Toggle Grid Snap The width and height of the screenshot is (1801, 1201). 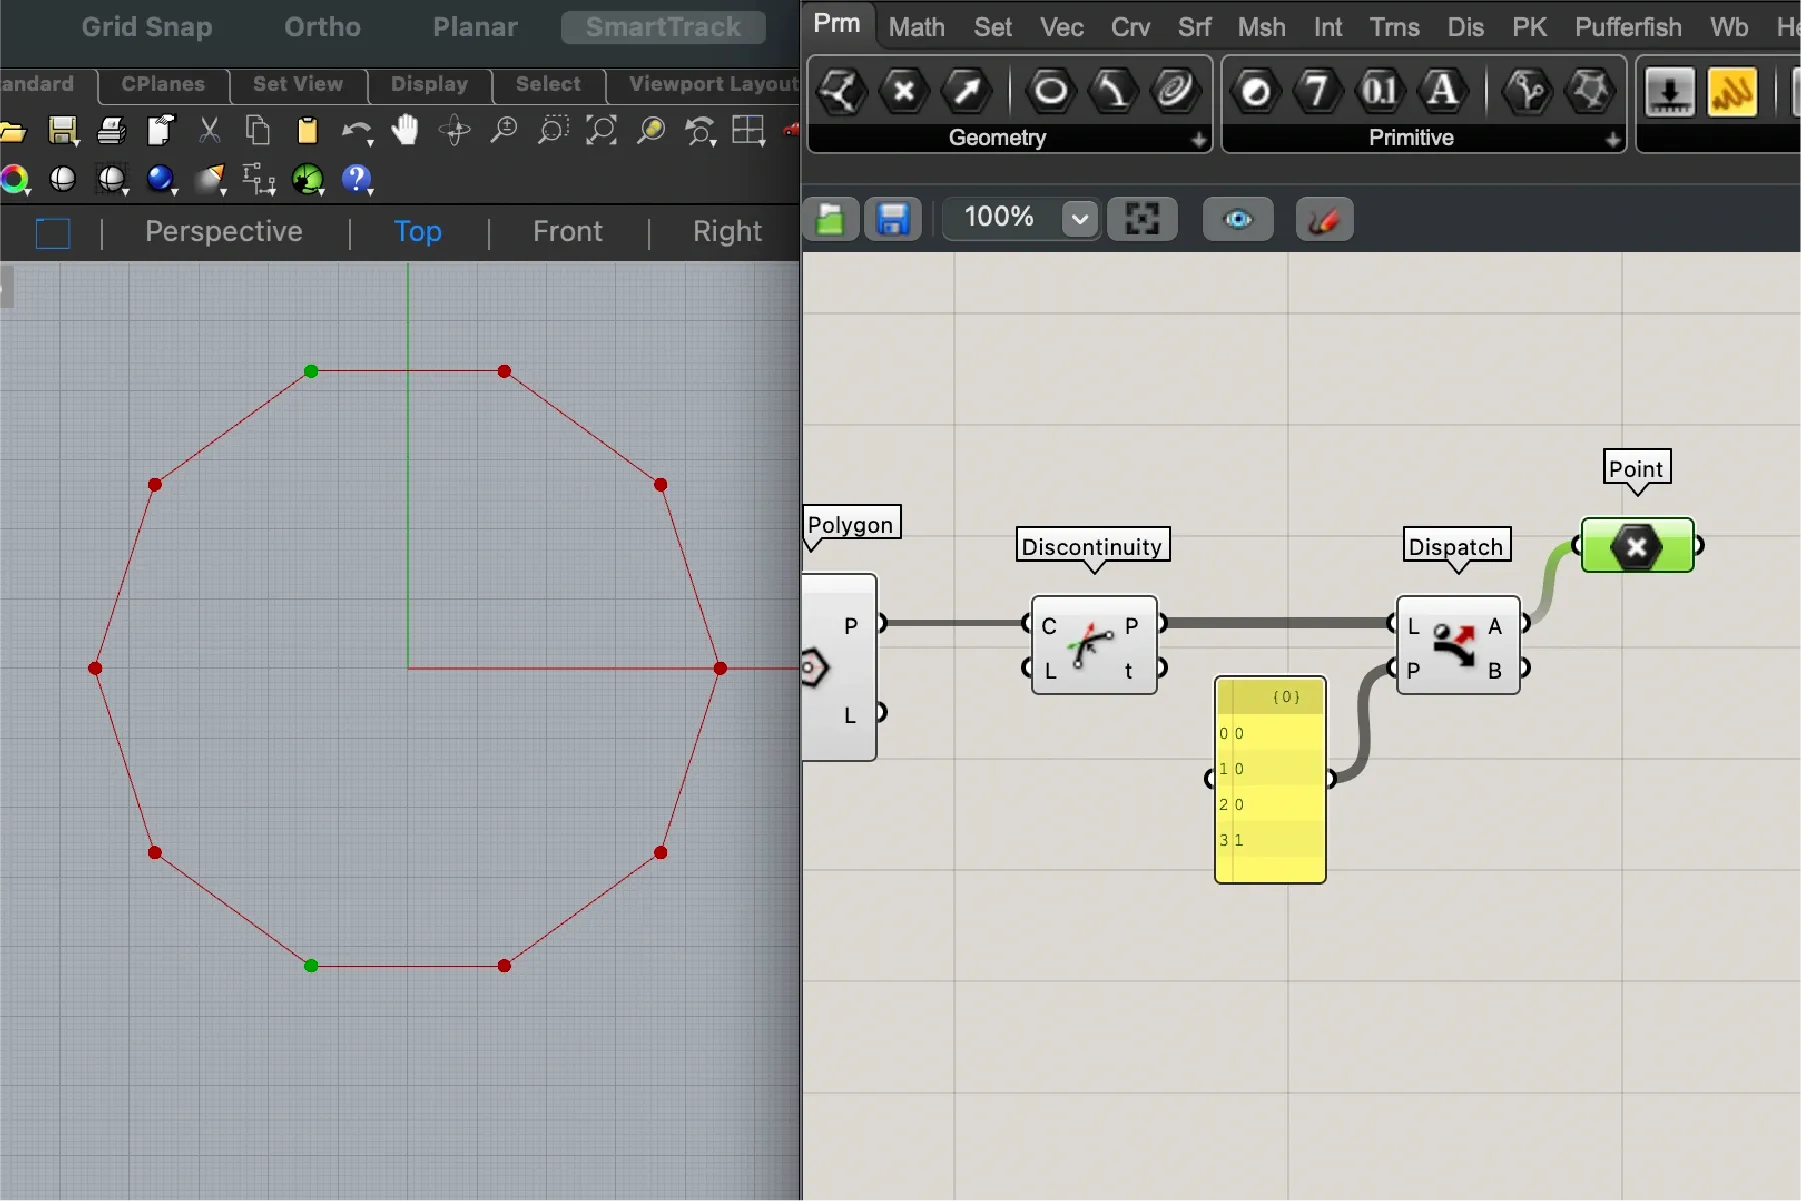[x=146, y=27]
